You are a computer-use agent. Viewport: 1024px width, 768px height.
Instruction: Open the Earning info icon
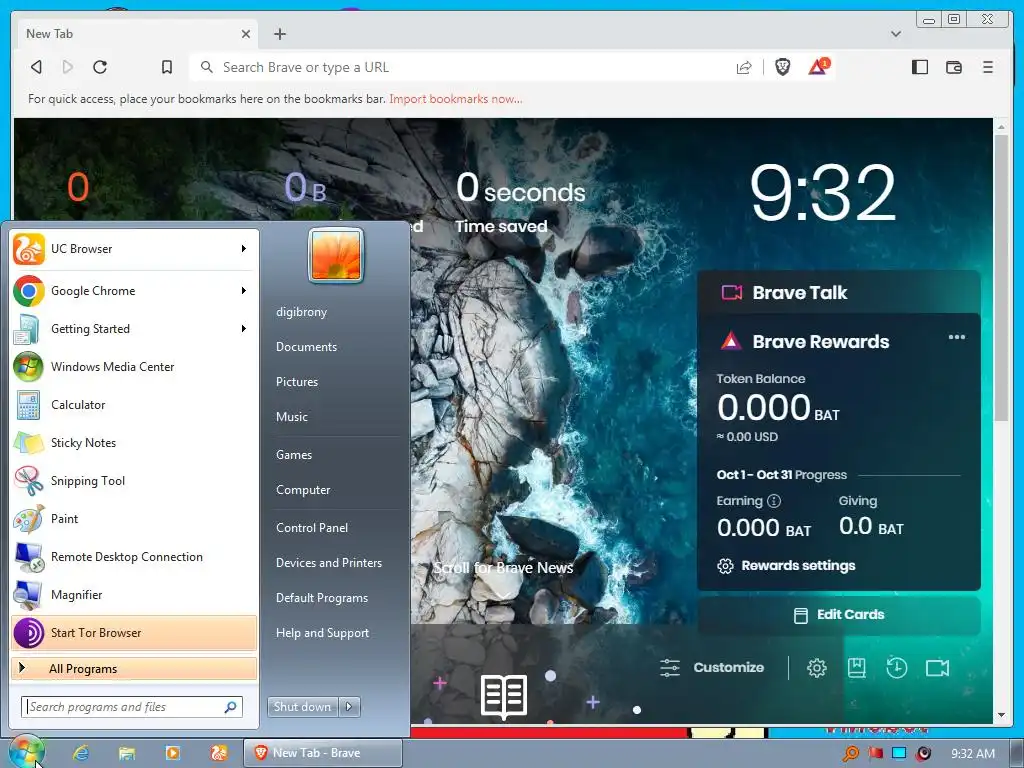tap(774, 501)
